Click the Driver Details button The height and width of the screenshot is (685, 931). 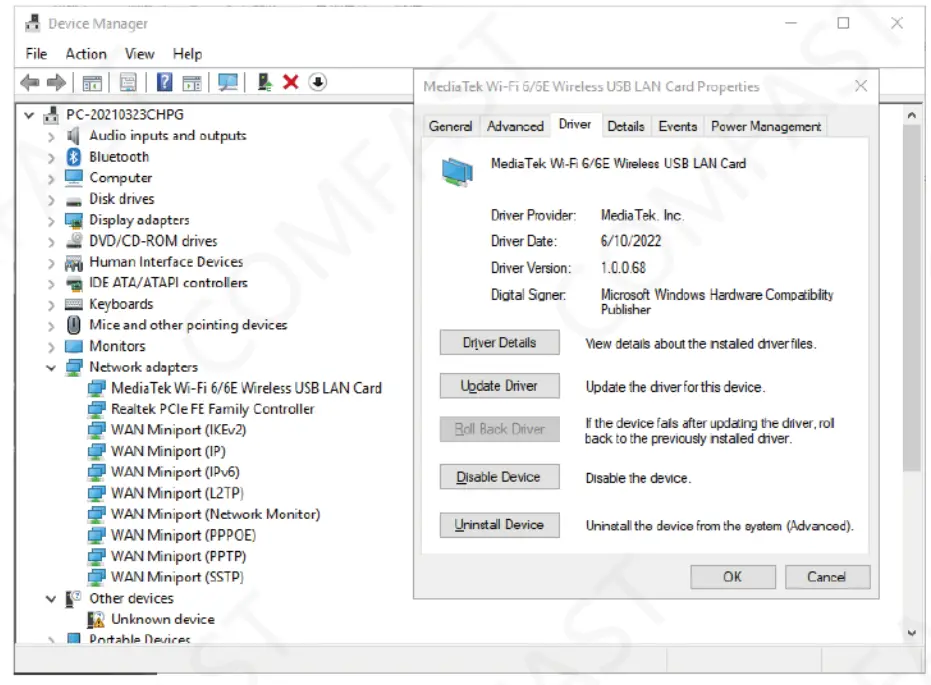[499, 342]
